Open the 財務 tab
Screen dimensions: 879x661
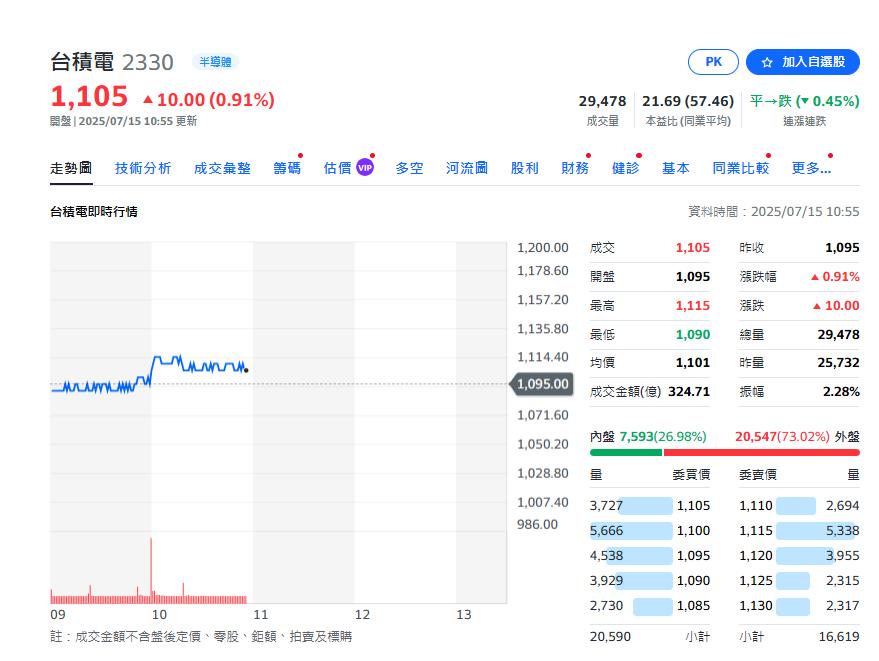[x=575, y=168]
